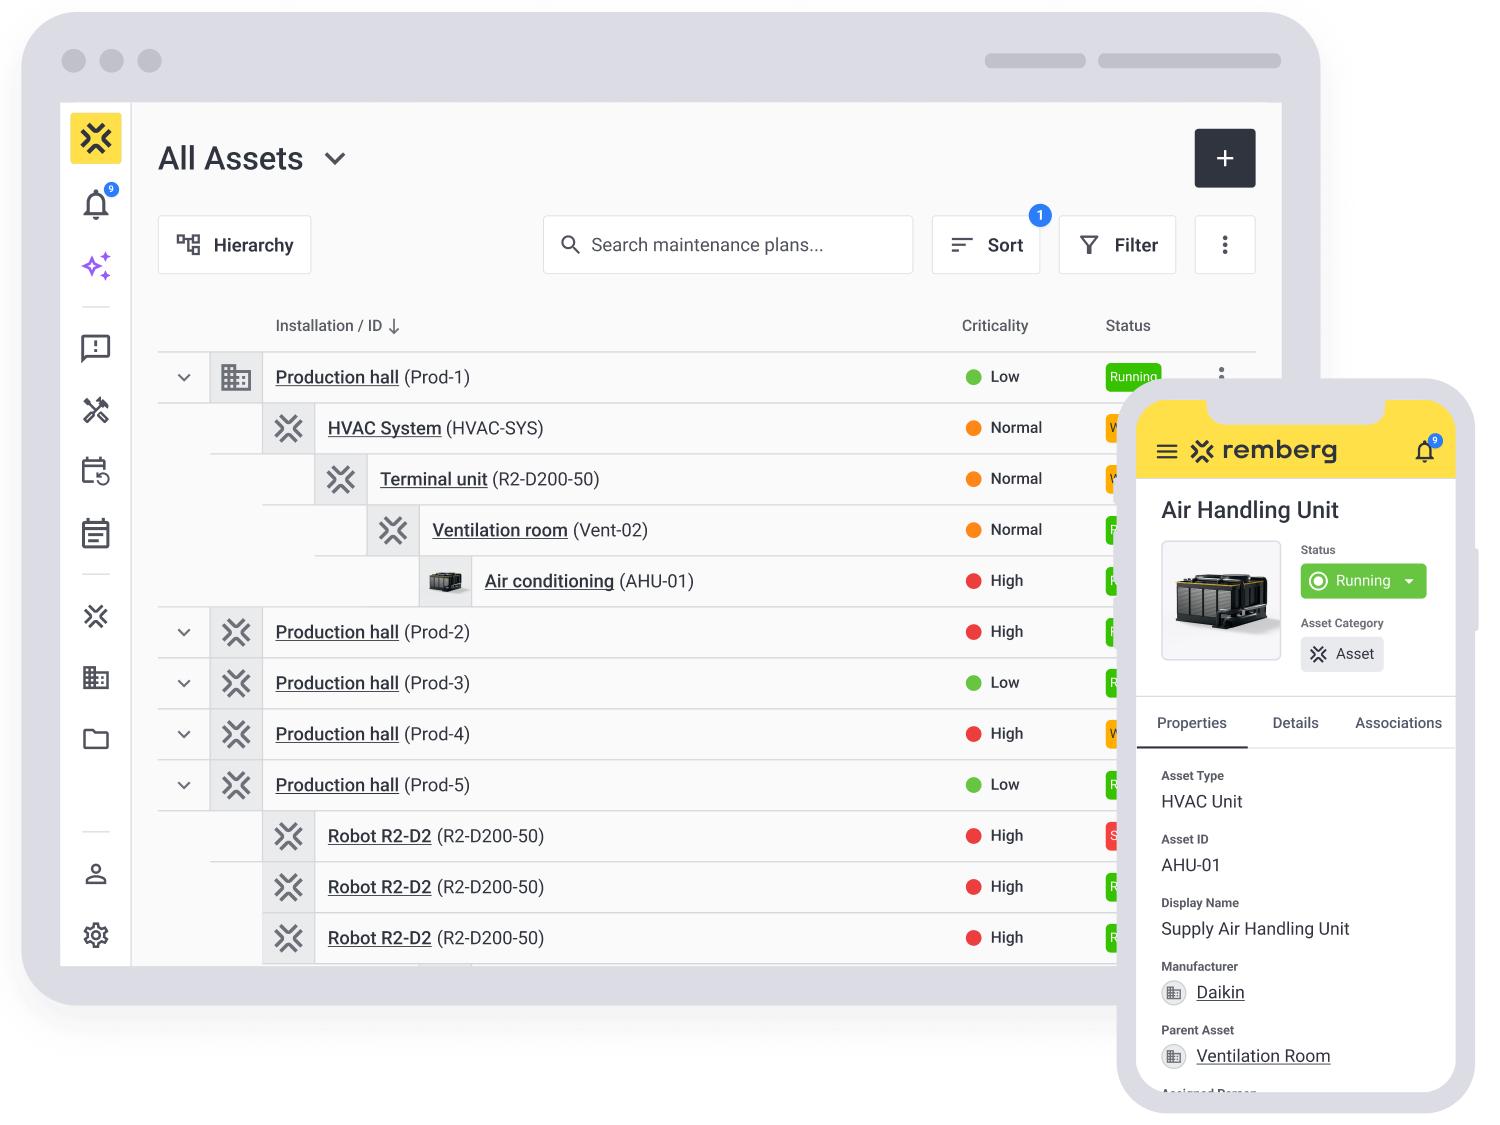Open Terminal unit link
This screenshot has width=1500, height=1125.
coord(433,479)
